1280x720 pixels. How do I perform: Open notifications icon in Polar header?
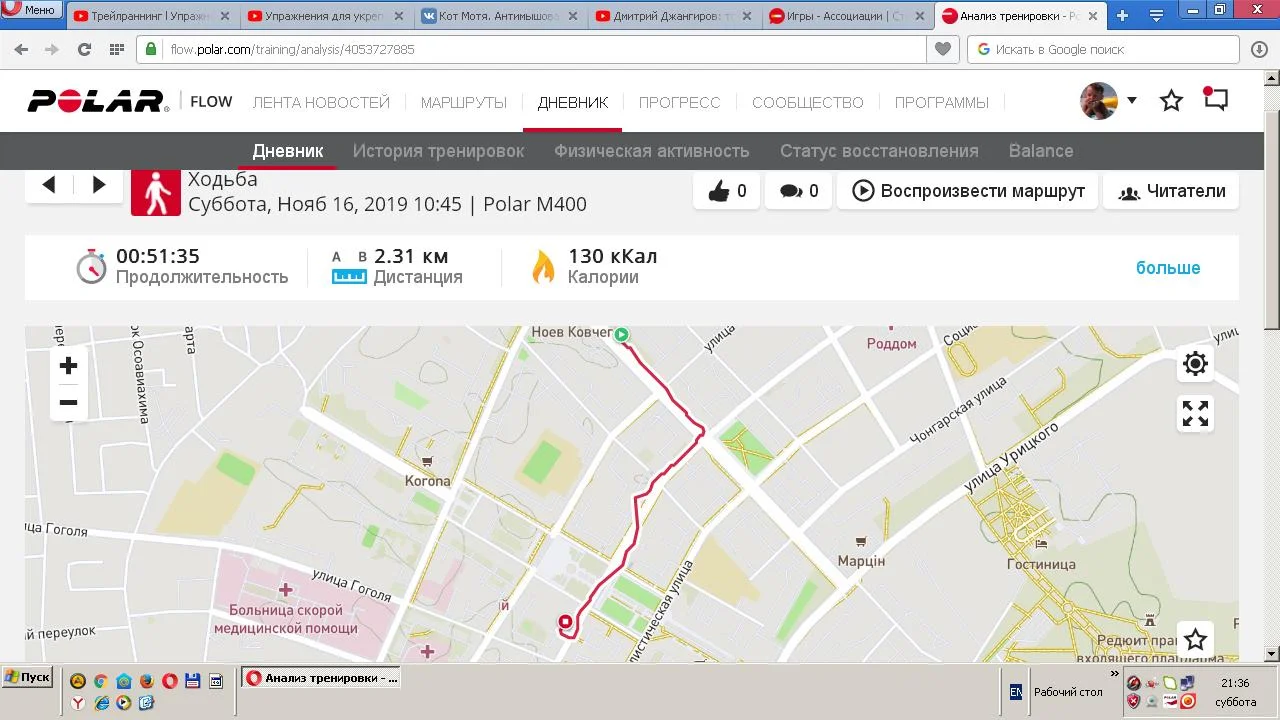(1215, 100)
